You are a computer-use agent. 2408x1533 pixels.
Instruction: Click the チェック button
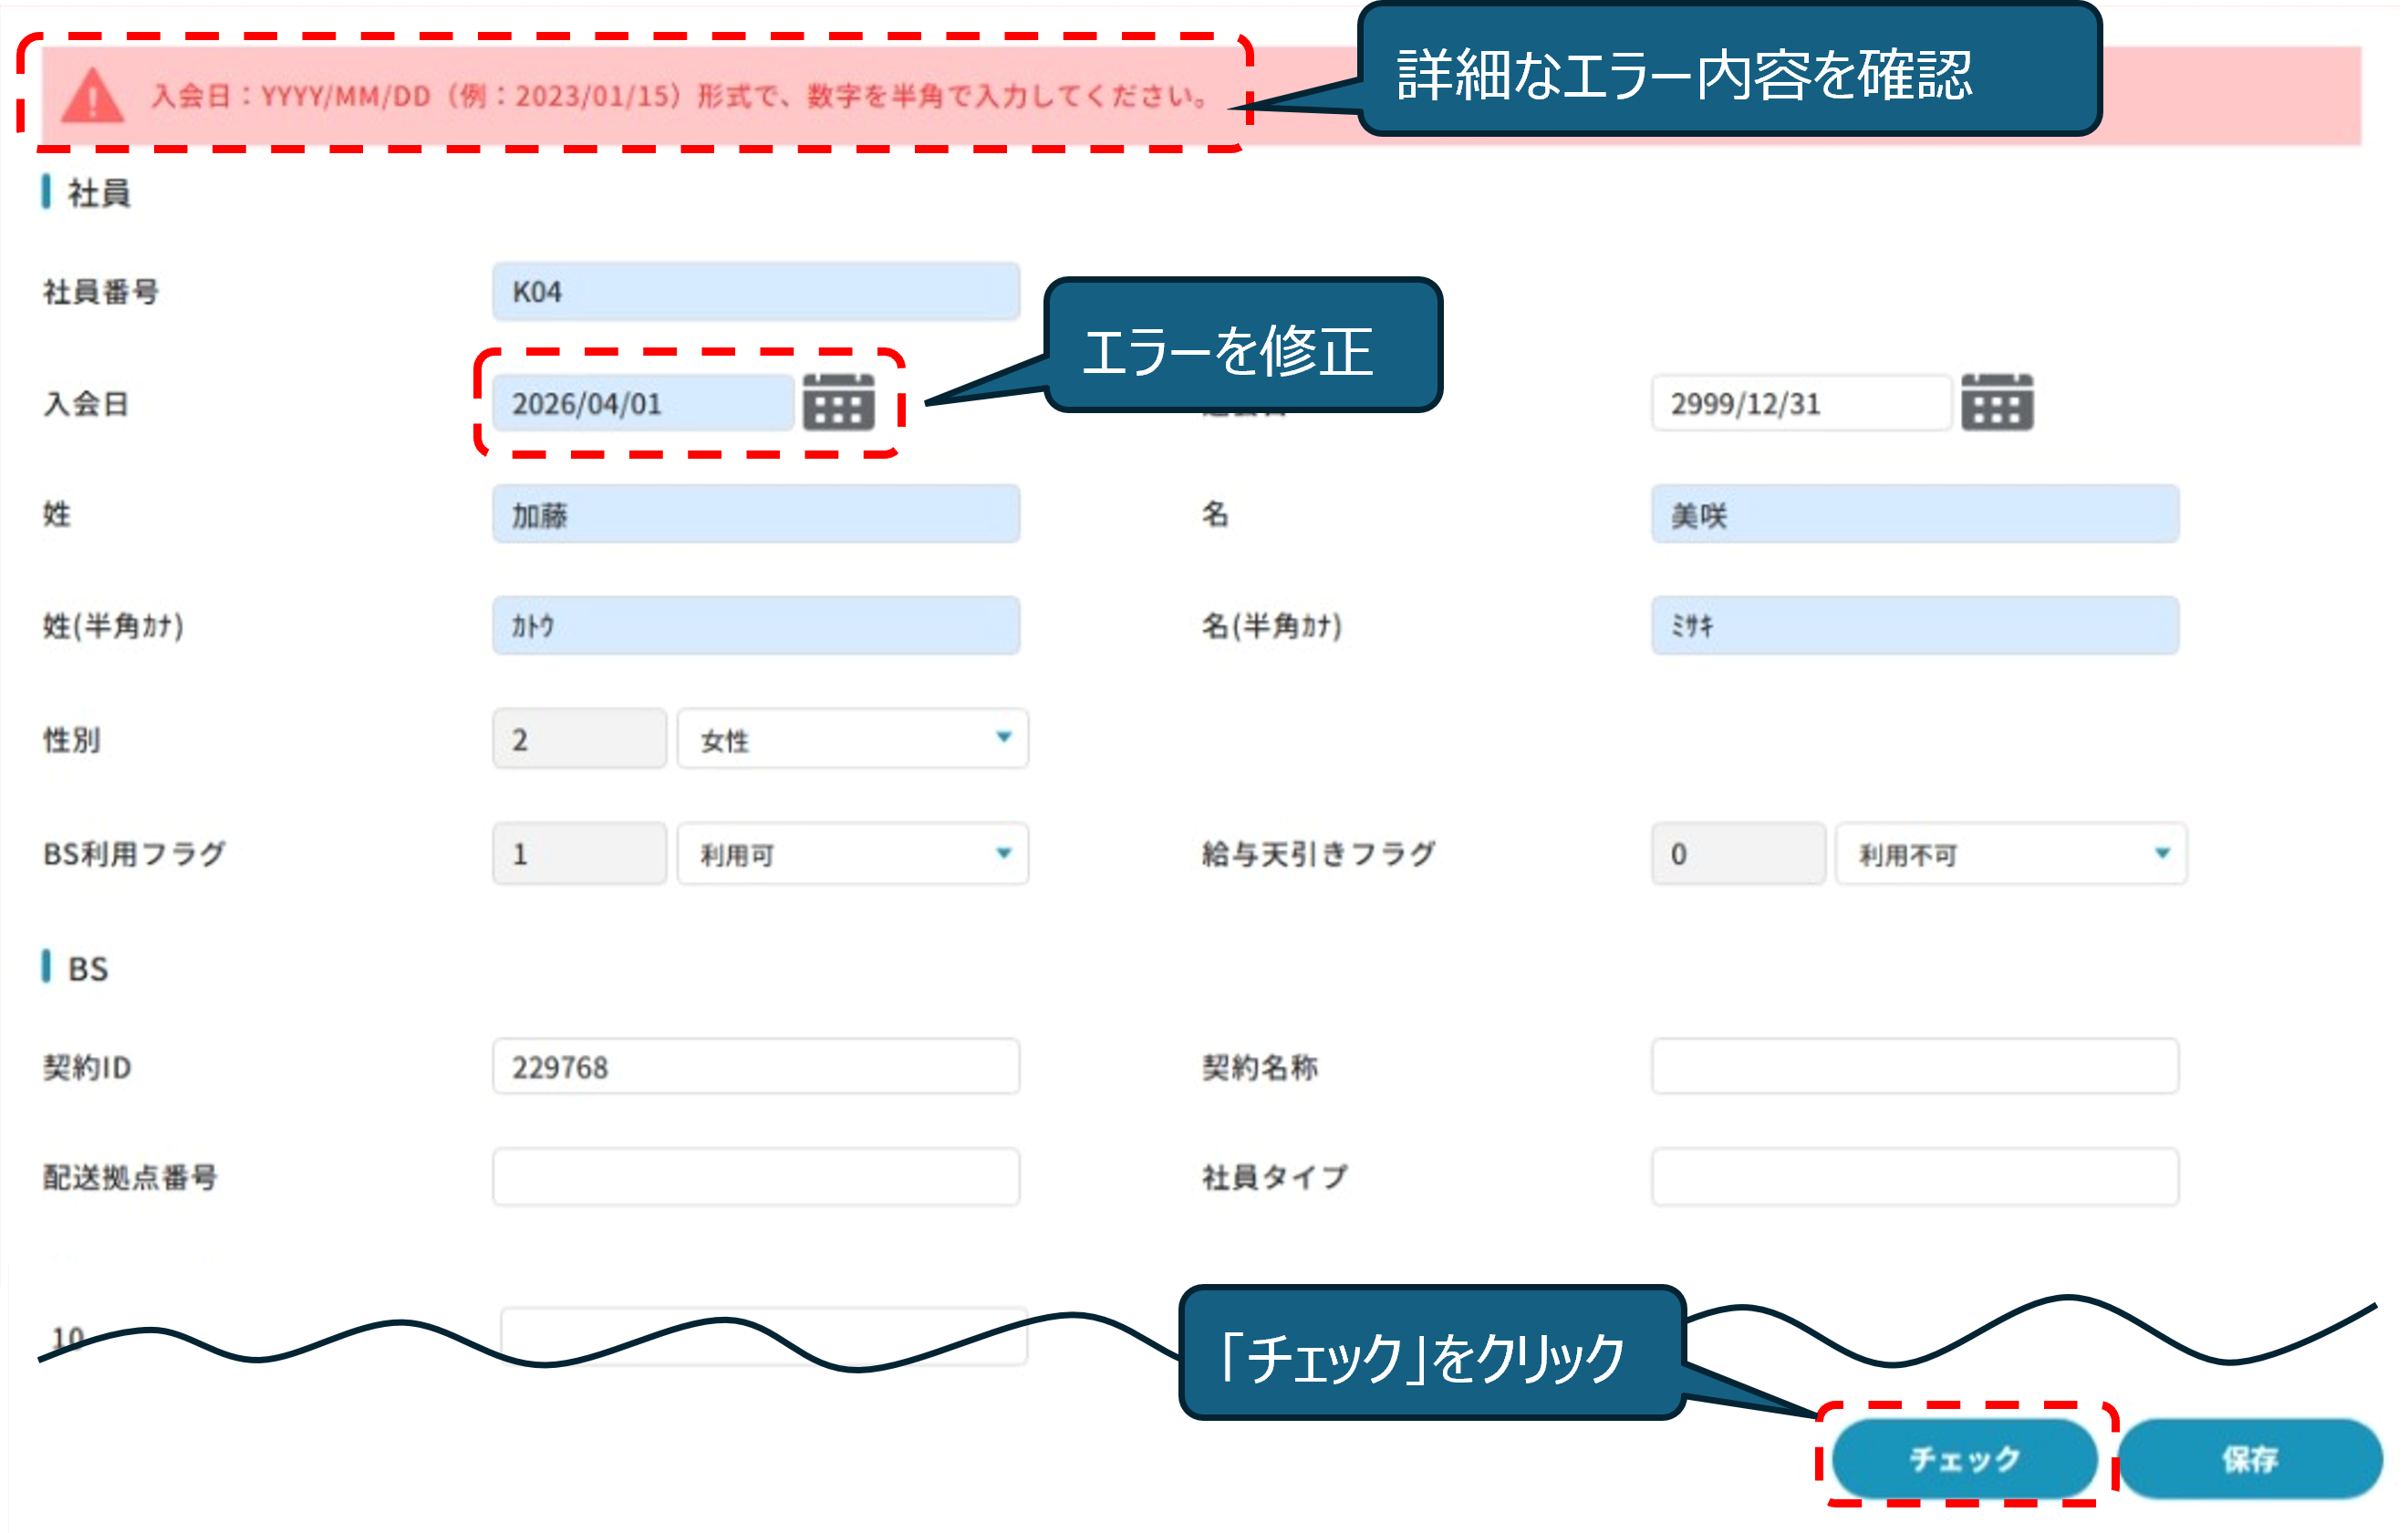(1964, 1458)
